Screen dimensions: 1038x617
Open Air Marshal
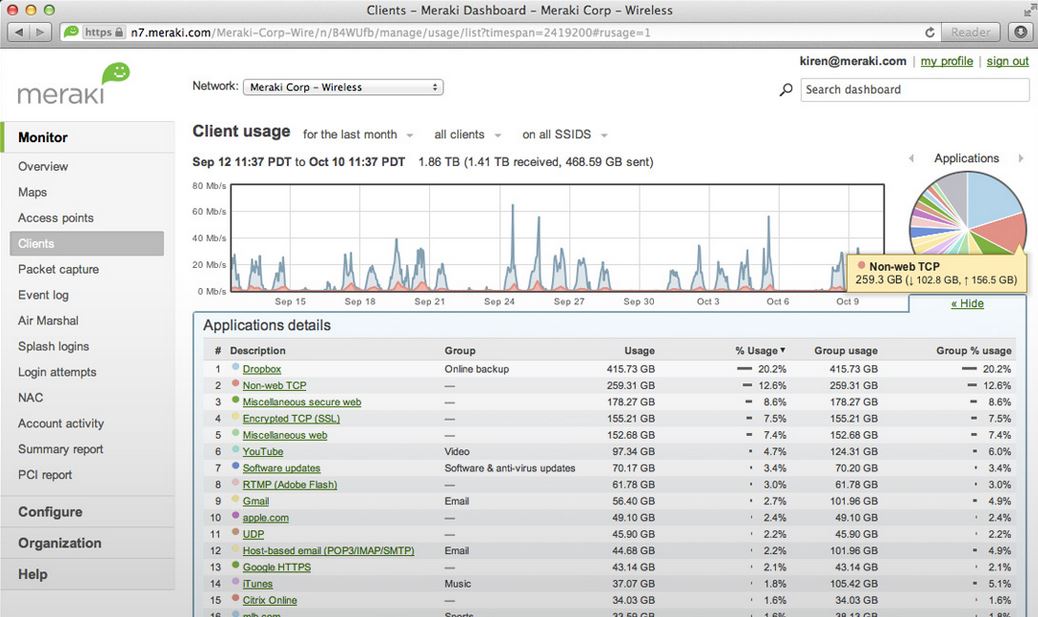pyautogui.click(x=48, y=320)
